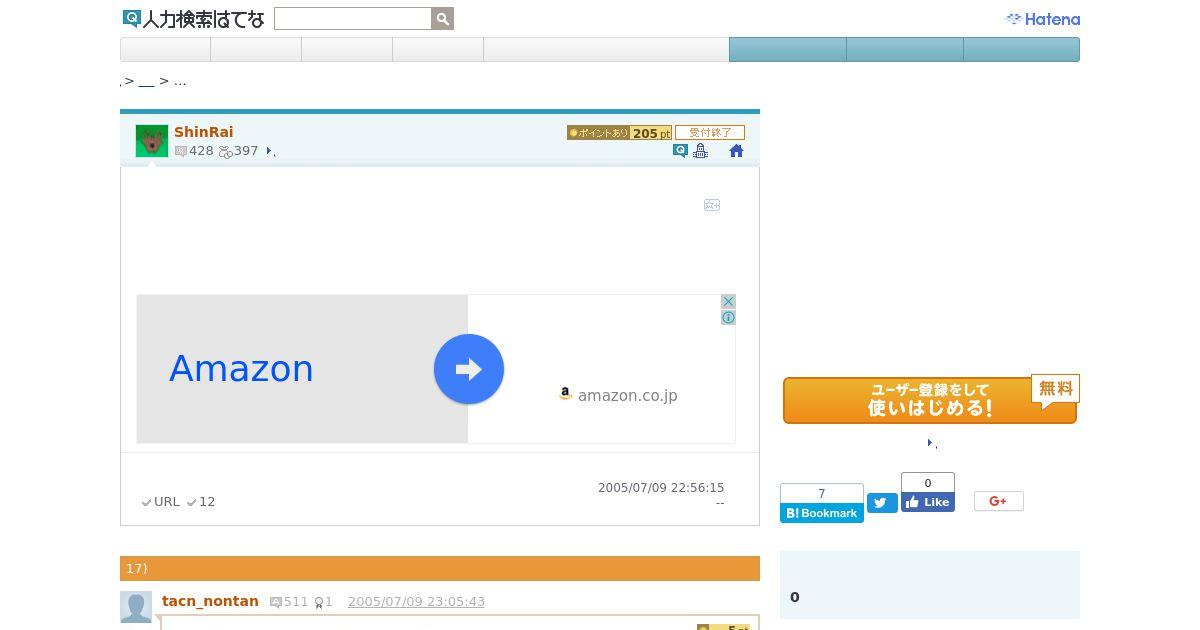Open ShinRai's user profile link
The height and width of the screenshot is (630, 1200).
click(x=204, y=132)
